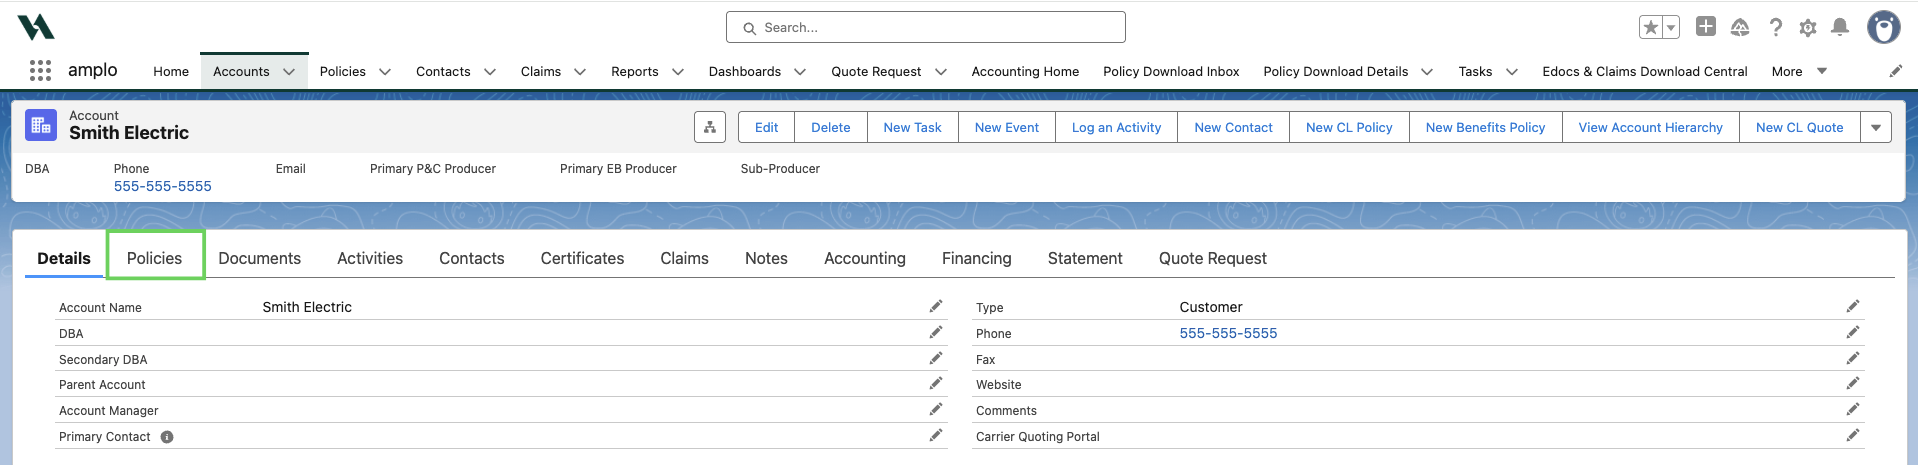Edit the Website field pencil icon
1918x465 pixels.
1853,383
